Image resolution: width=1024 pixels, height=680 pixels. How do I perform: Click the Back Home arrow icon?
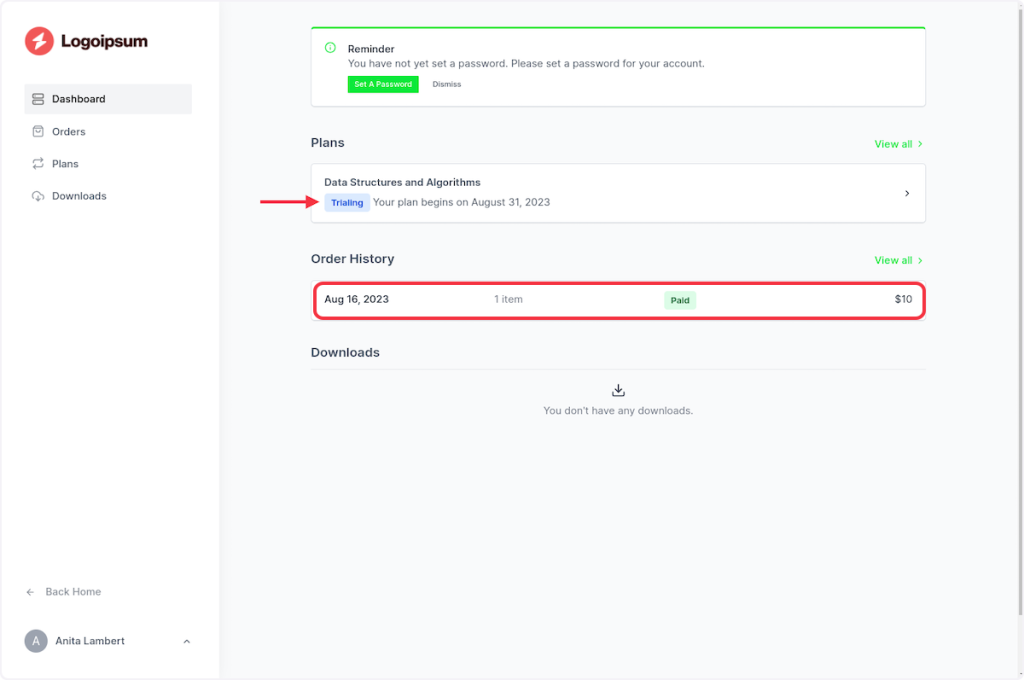(x=31, y=592)
